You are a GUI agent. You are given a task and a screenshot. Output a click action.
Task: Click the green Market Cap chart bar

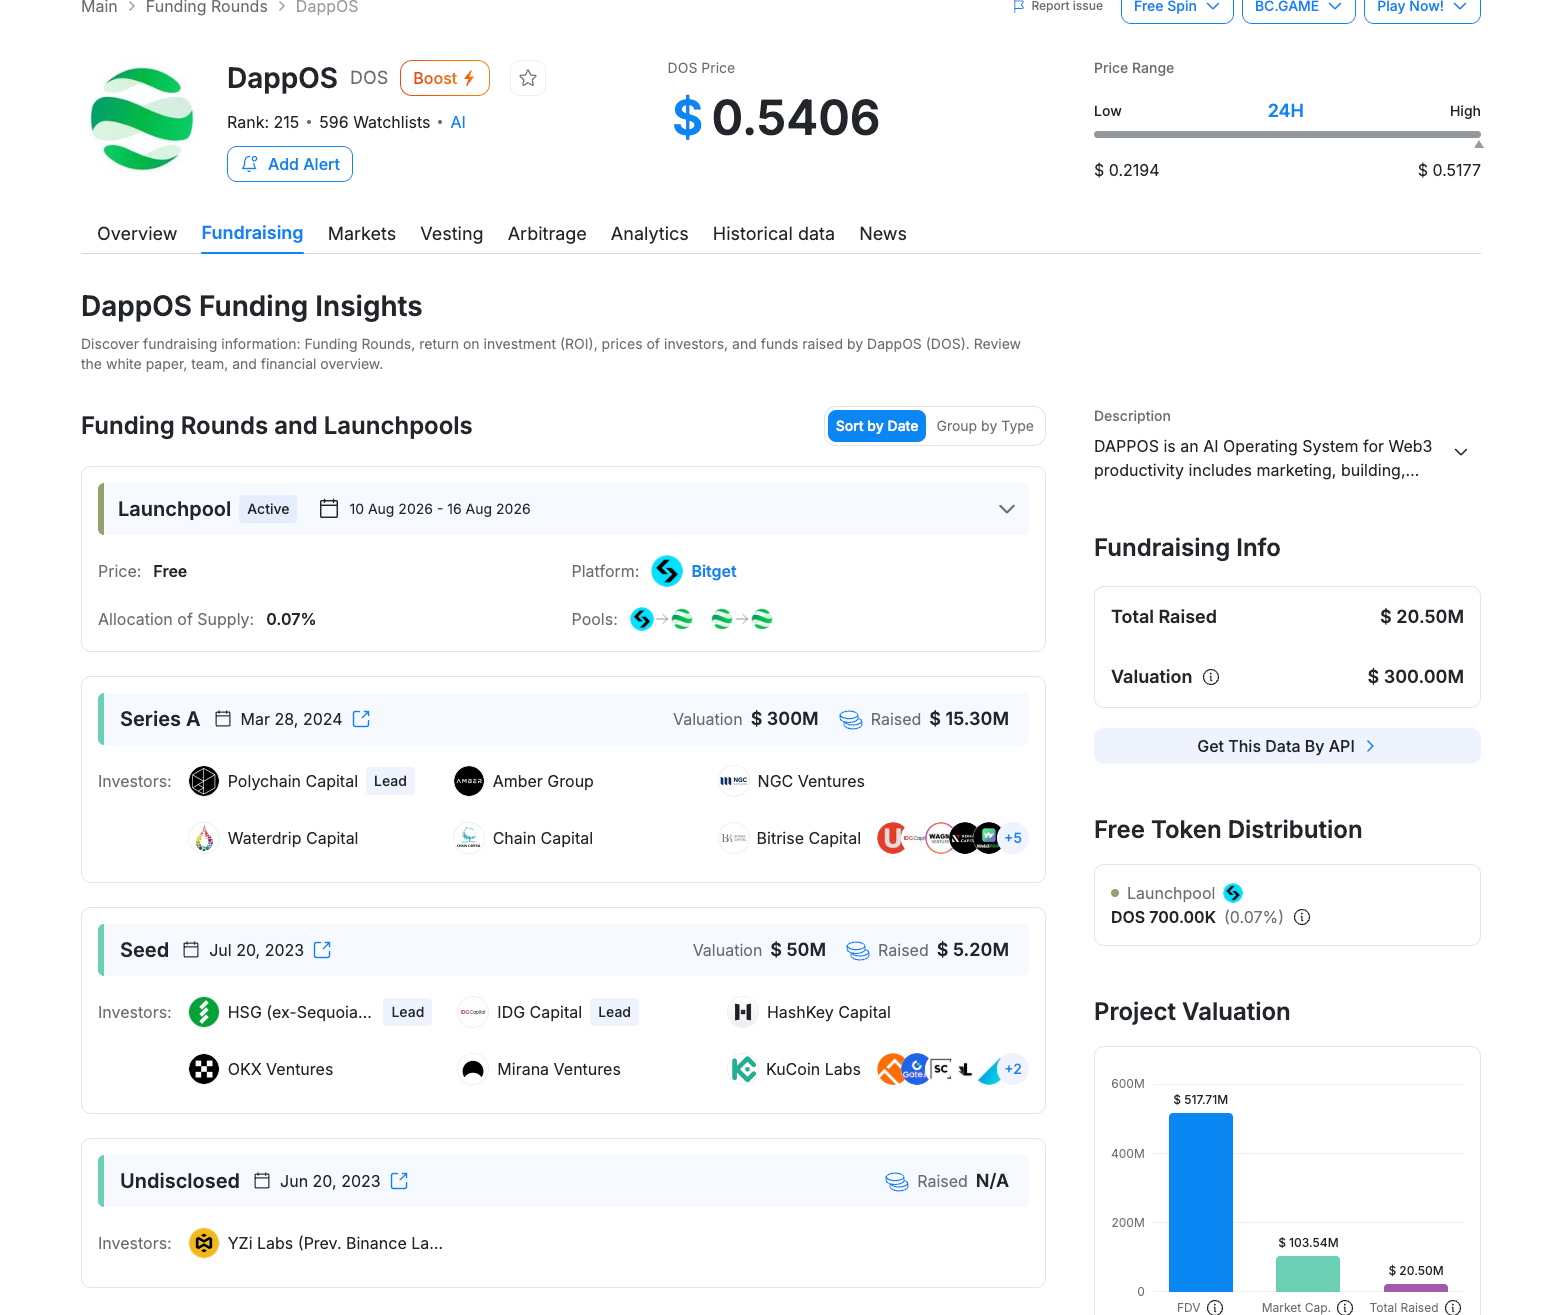[1308, 1274]
